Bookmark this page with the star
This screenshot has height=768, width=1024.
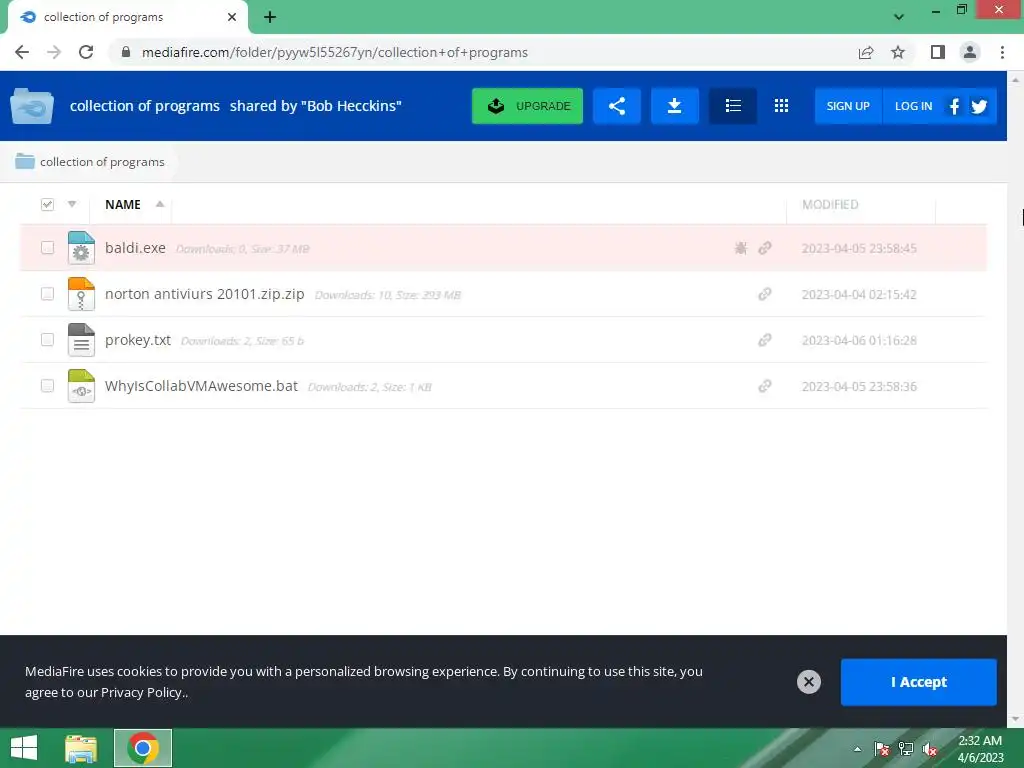(898, 52)
